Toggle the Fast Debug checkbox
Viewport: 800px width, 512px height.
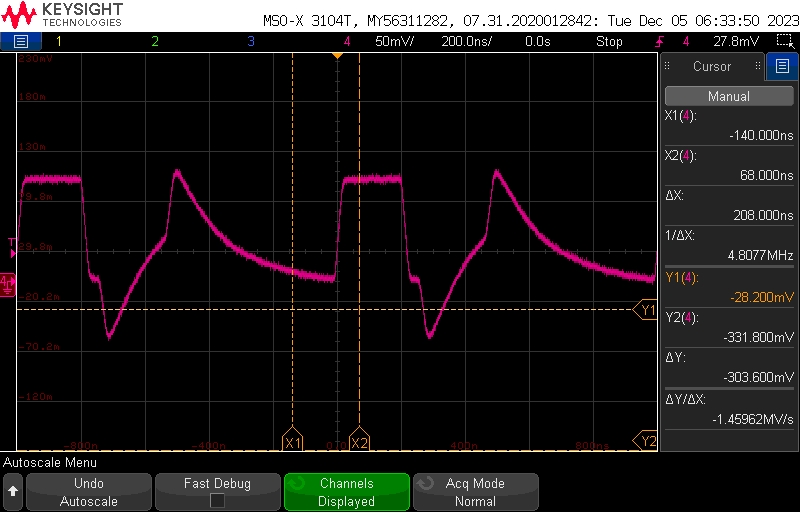pos(217,501)
